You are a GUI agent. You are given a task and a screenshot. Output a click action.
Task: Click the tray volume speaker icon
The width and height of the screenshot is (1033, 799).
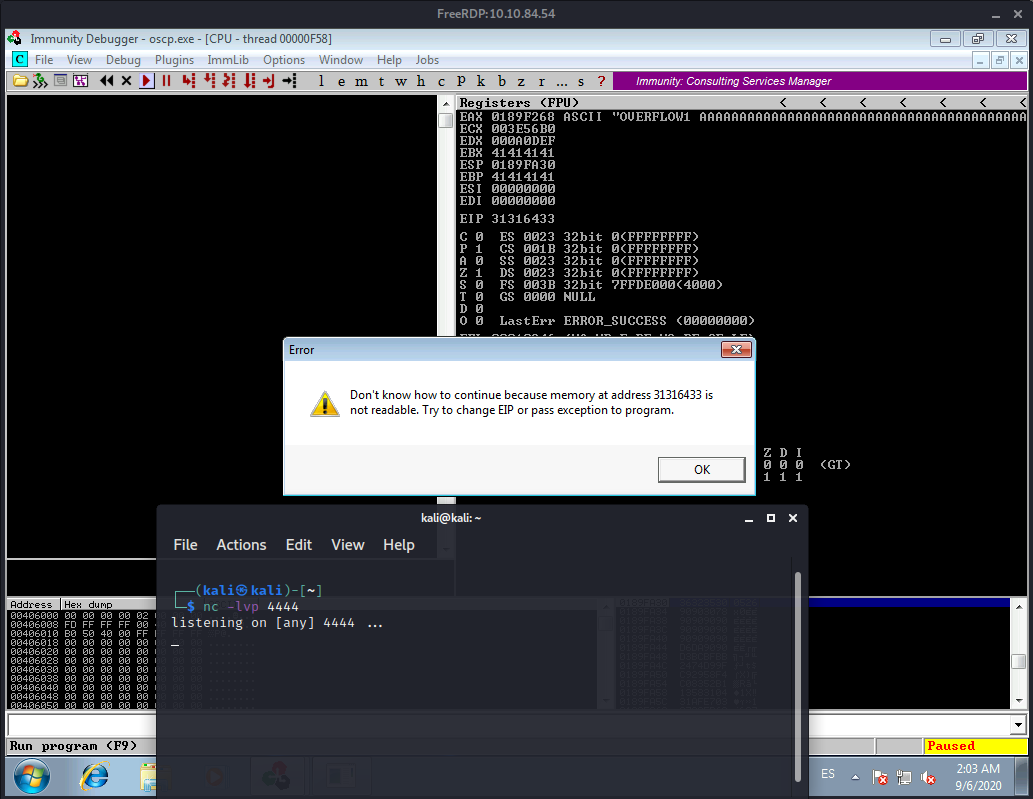[928, 778]
